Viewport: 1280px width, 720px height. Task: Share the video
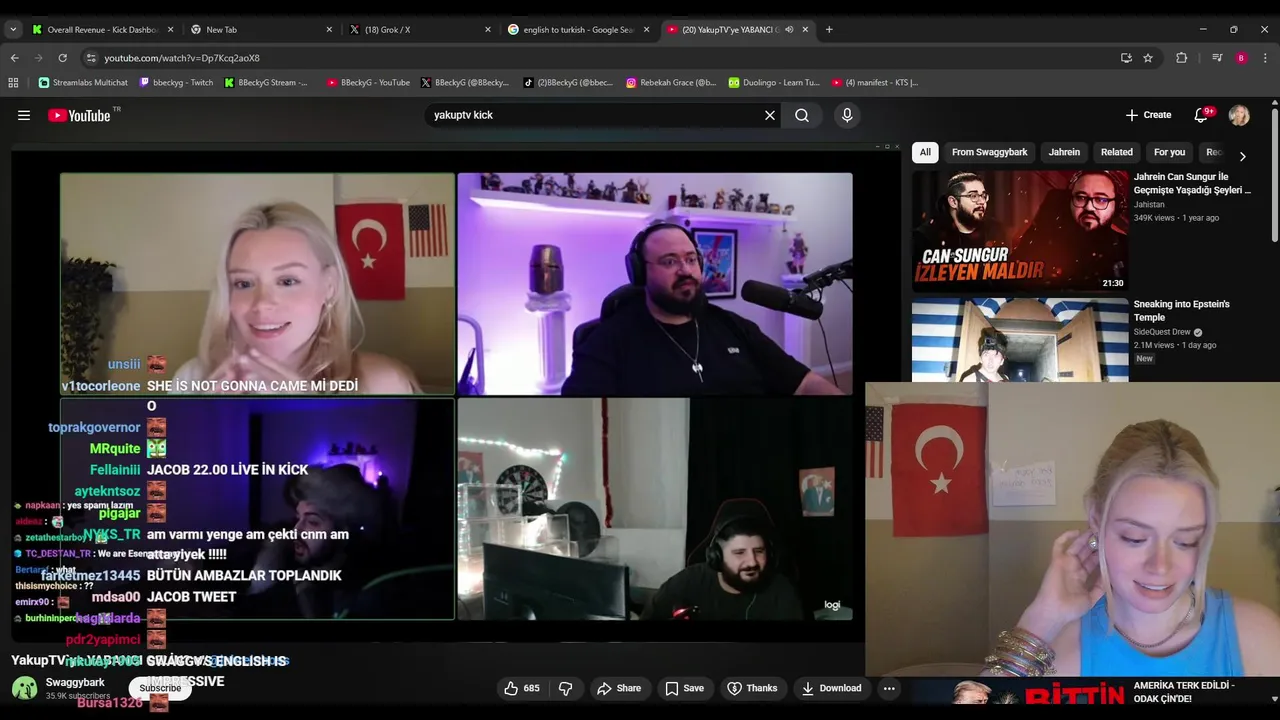[x=619, y=688]
